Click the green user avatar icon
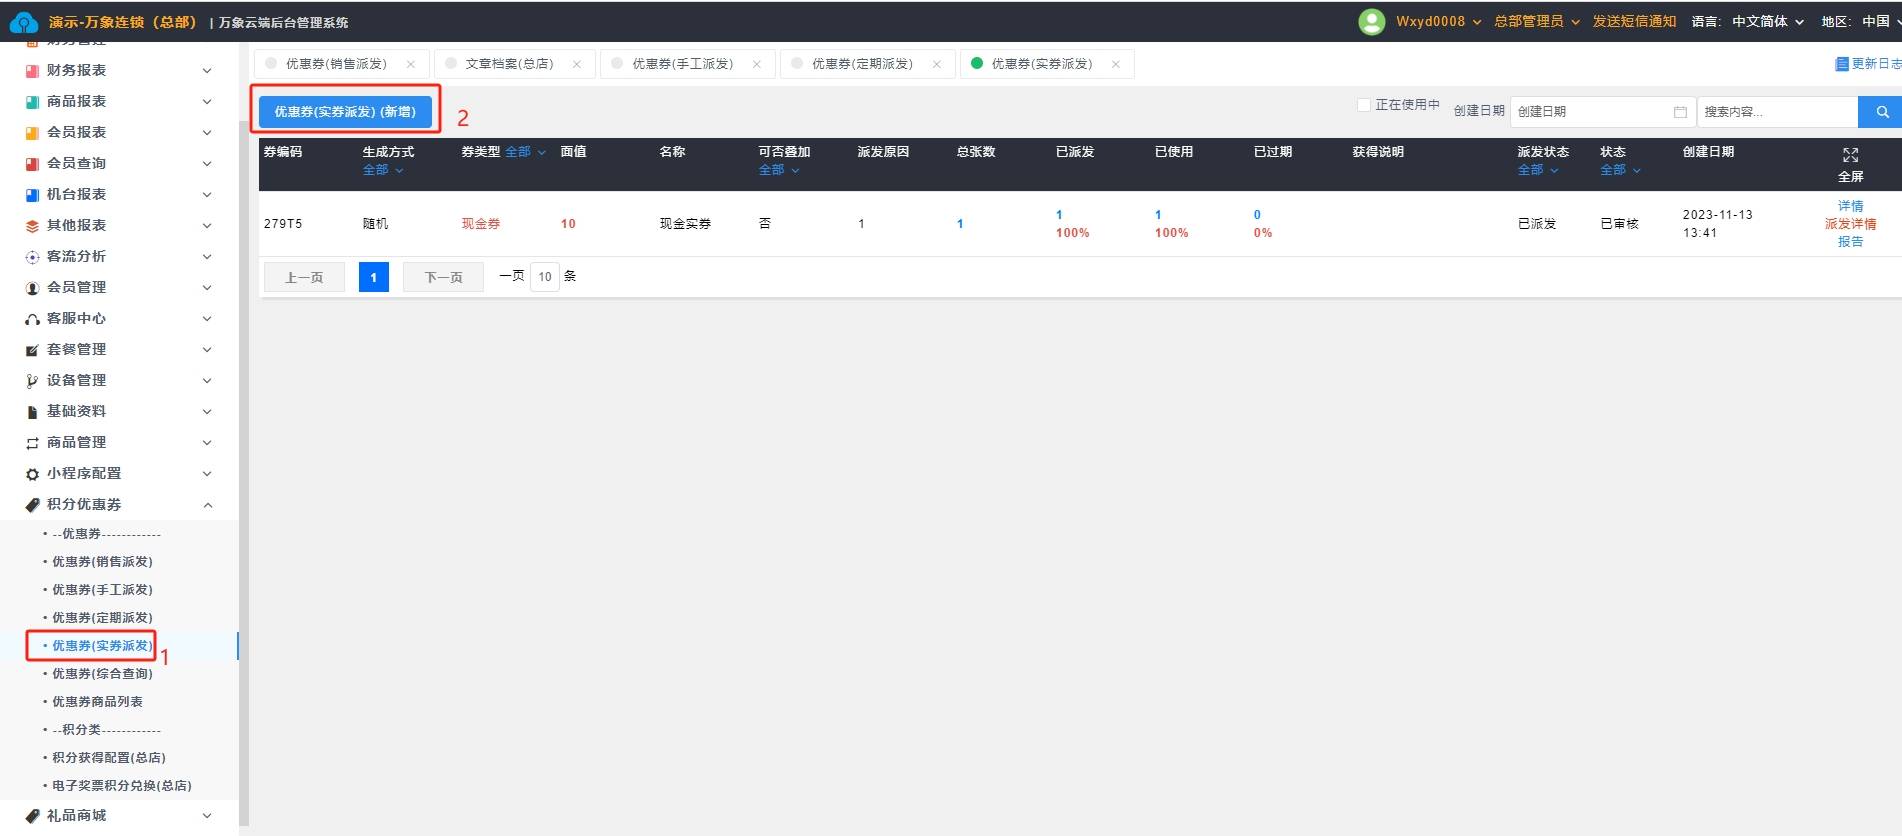This screenshot has height=836, width=1902. [1371, 21]
